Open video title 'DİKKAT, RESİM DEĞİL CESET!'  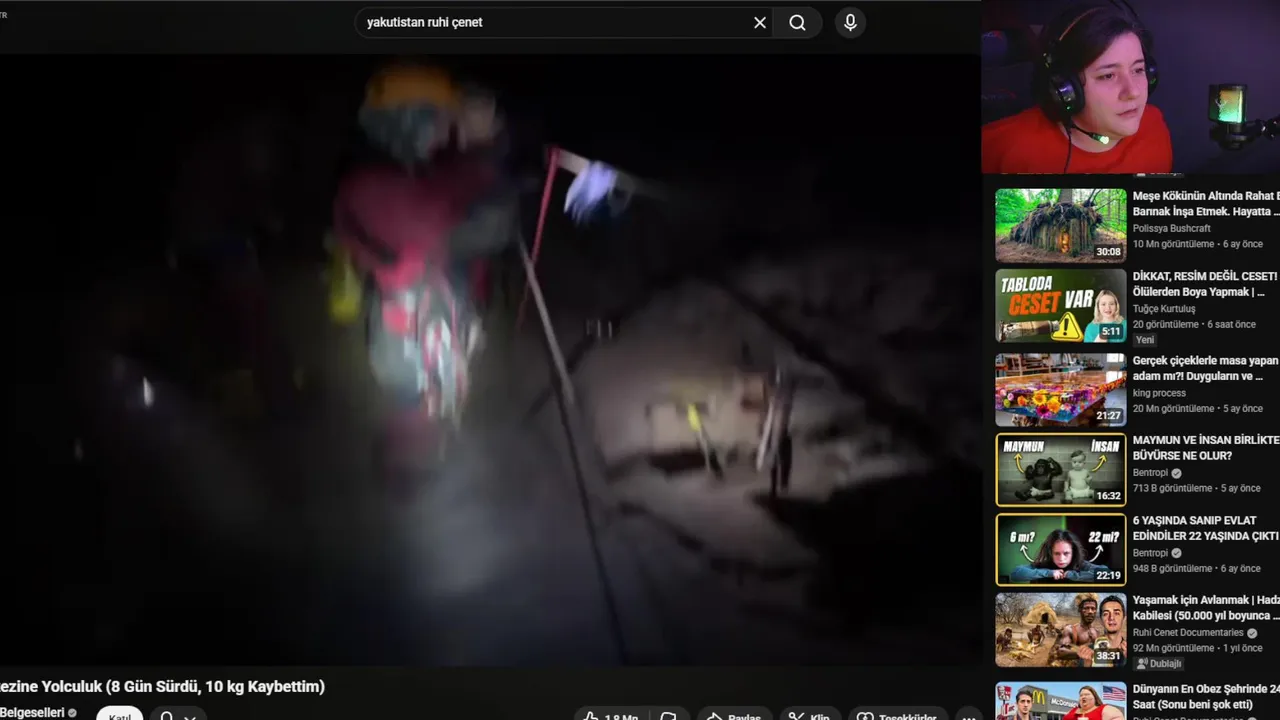tap(1206, 284)
